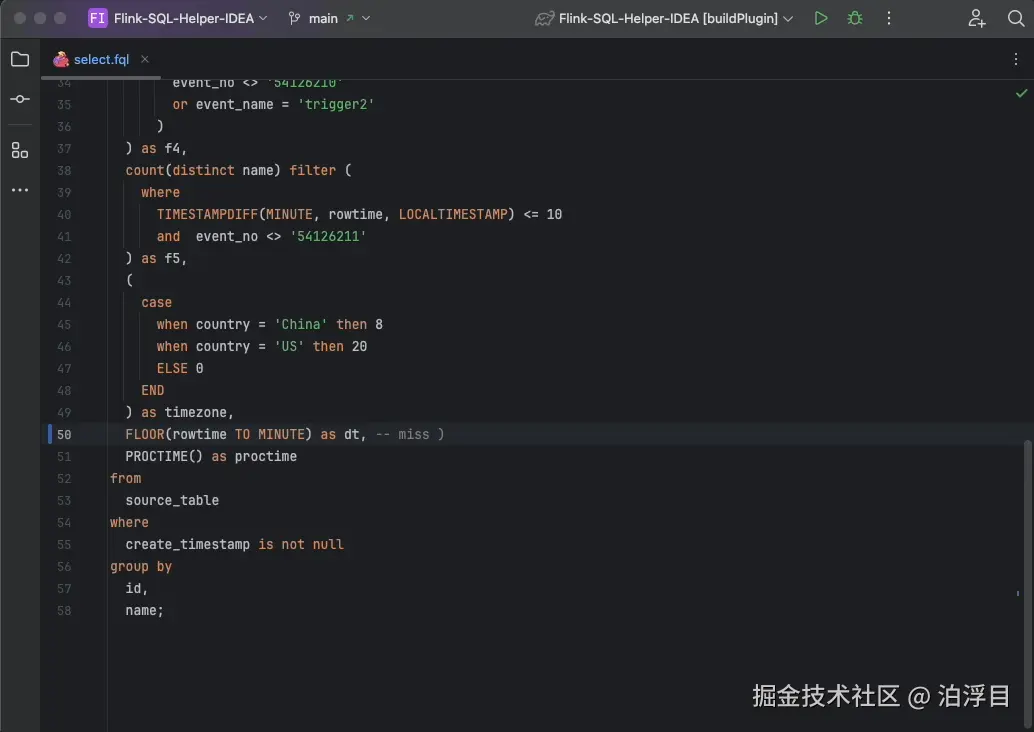Click the change marker beside line 50
Image resolution: width=1034 pixels, height=732 pixels.
pos(49,435)
